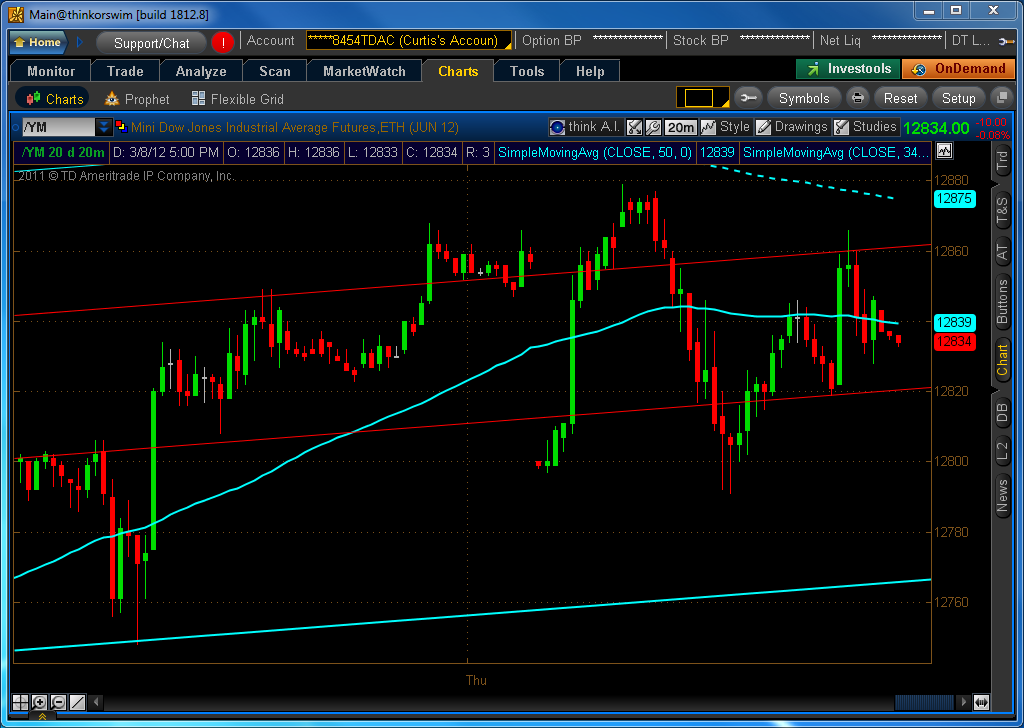Open the Drawings menu

[x=792, y=127]
